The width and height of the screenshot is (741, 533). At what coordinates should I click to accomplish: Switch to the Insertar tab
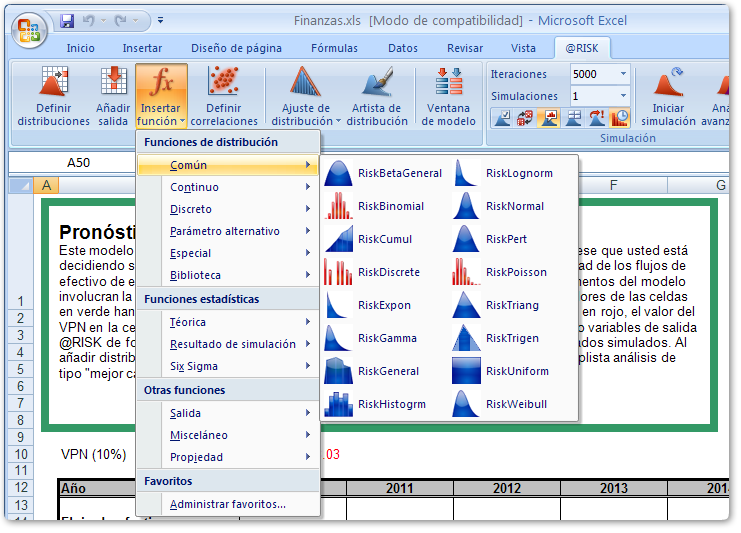point(142,48)
